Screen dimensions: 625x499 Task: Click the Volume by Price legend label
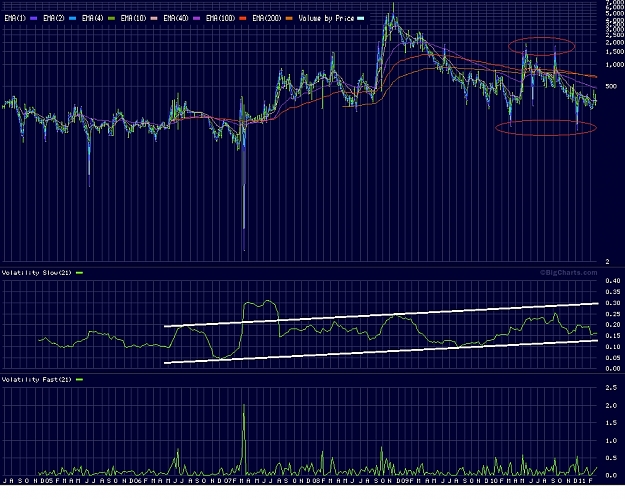tap(326, 18)
